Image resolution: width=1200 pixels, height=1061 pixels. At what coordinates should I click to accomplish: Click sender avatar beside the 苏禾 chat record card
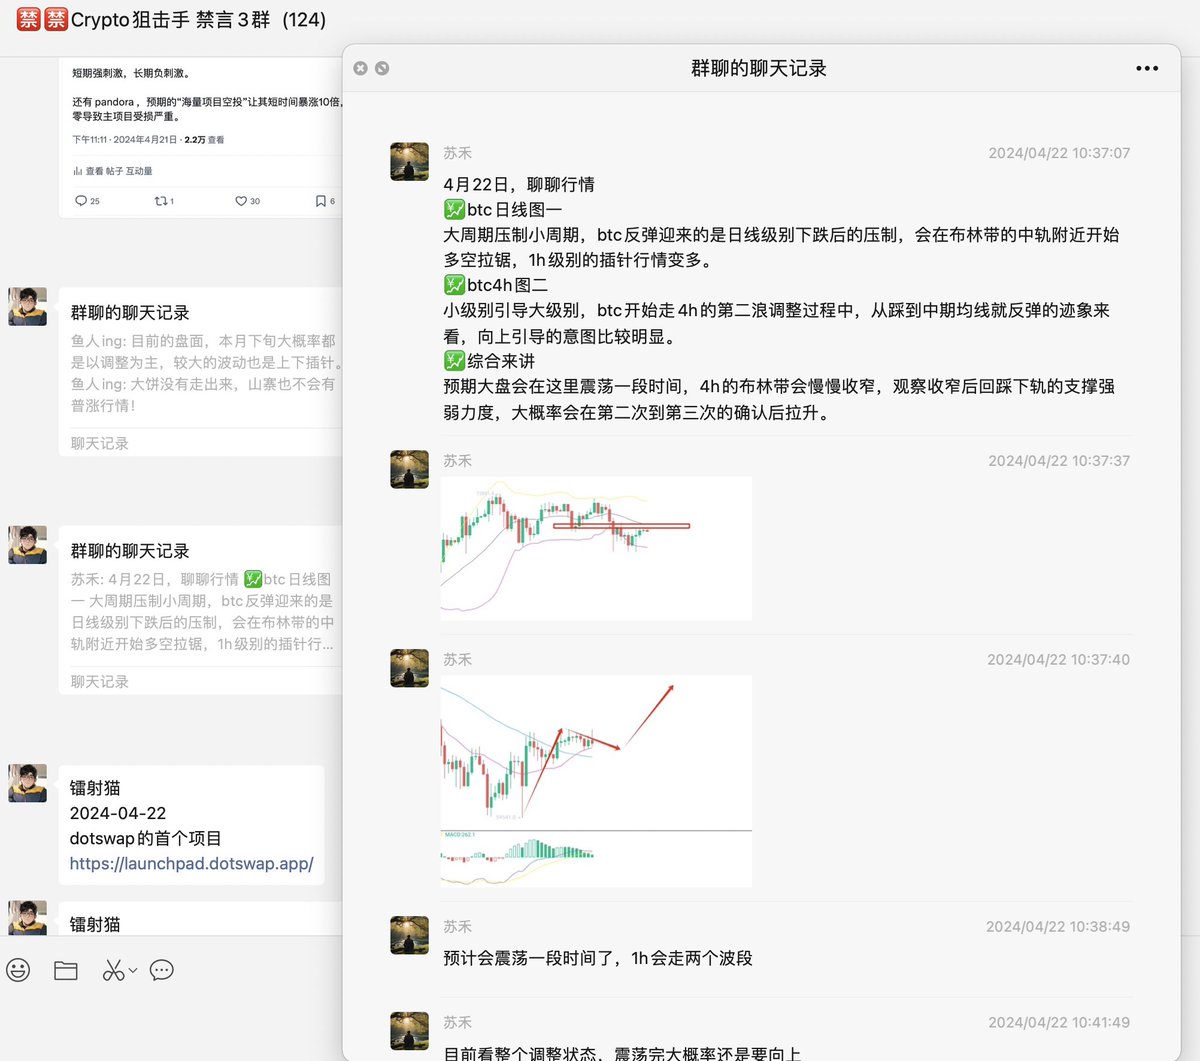tap(28, 545)
